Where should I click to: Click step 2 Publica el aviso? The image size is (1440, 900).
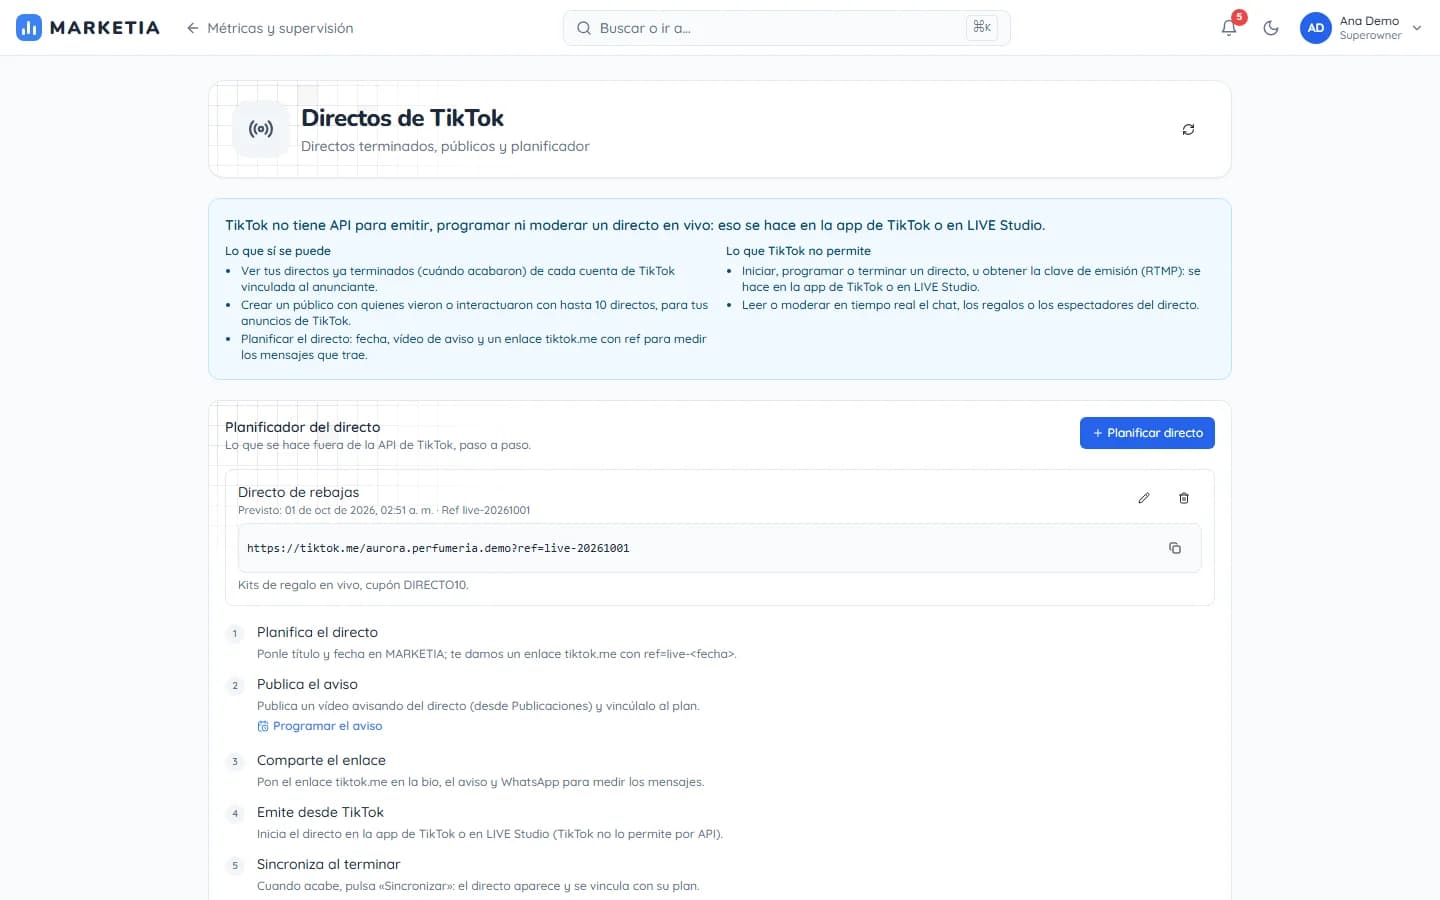coord(307,684)
